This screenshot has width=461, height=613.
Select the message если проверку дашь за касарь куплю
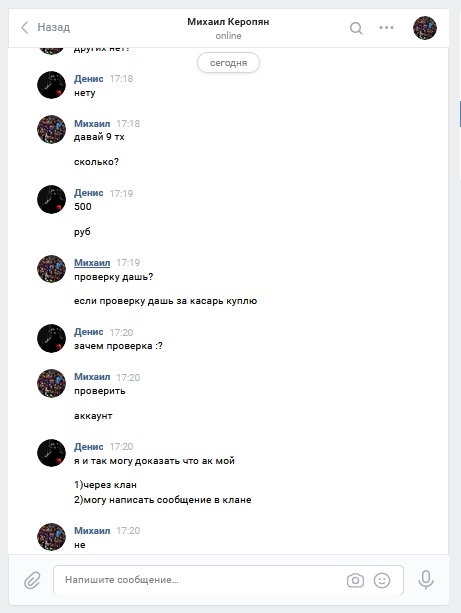tap(165, 301)
